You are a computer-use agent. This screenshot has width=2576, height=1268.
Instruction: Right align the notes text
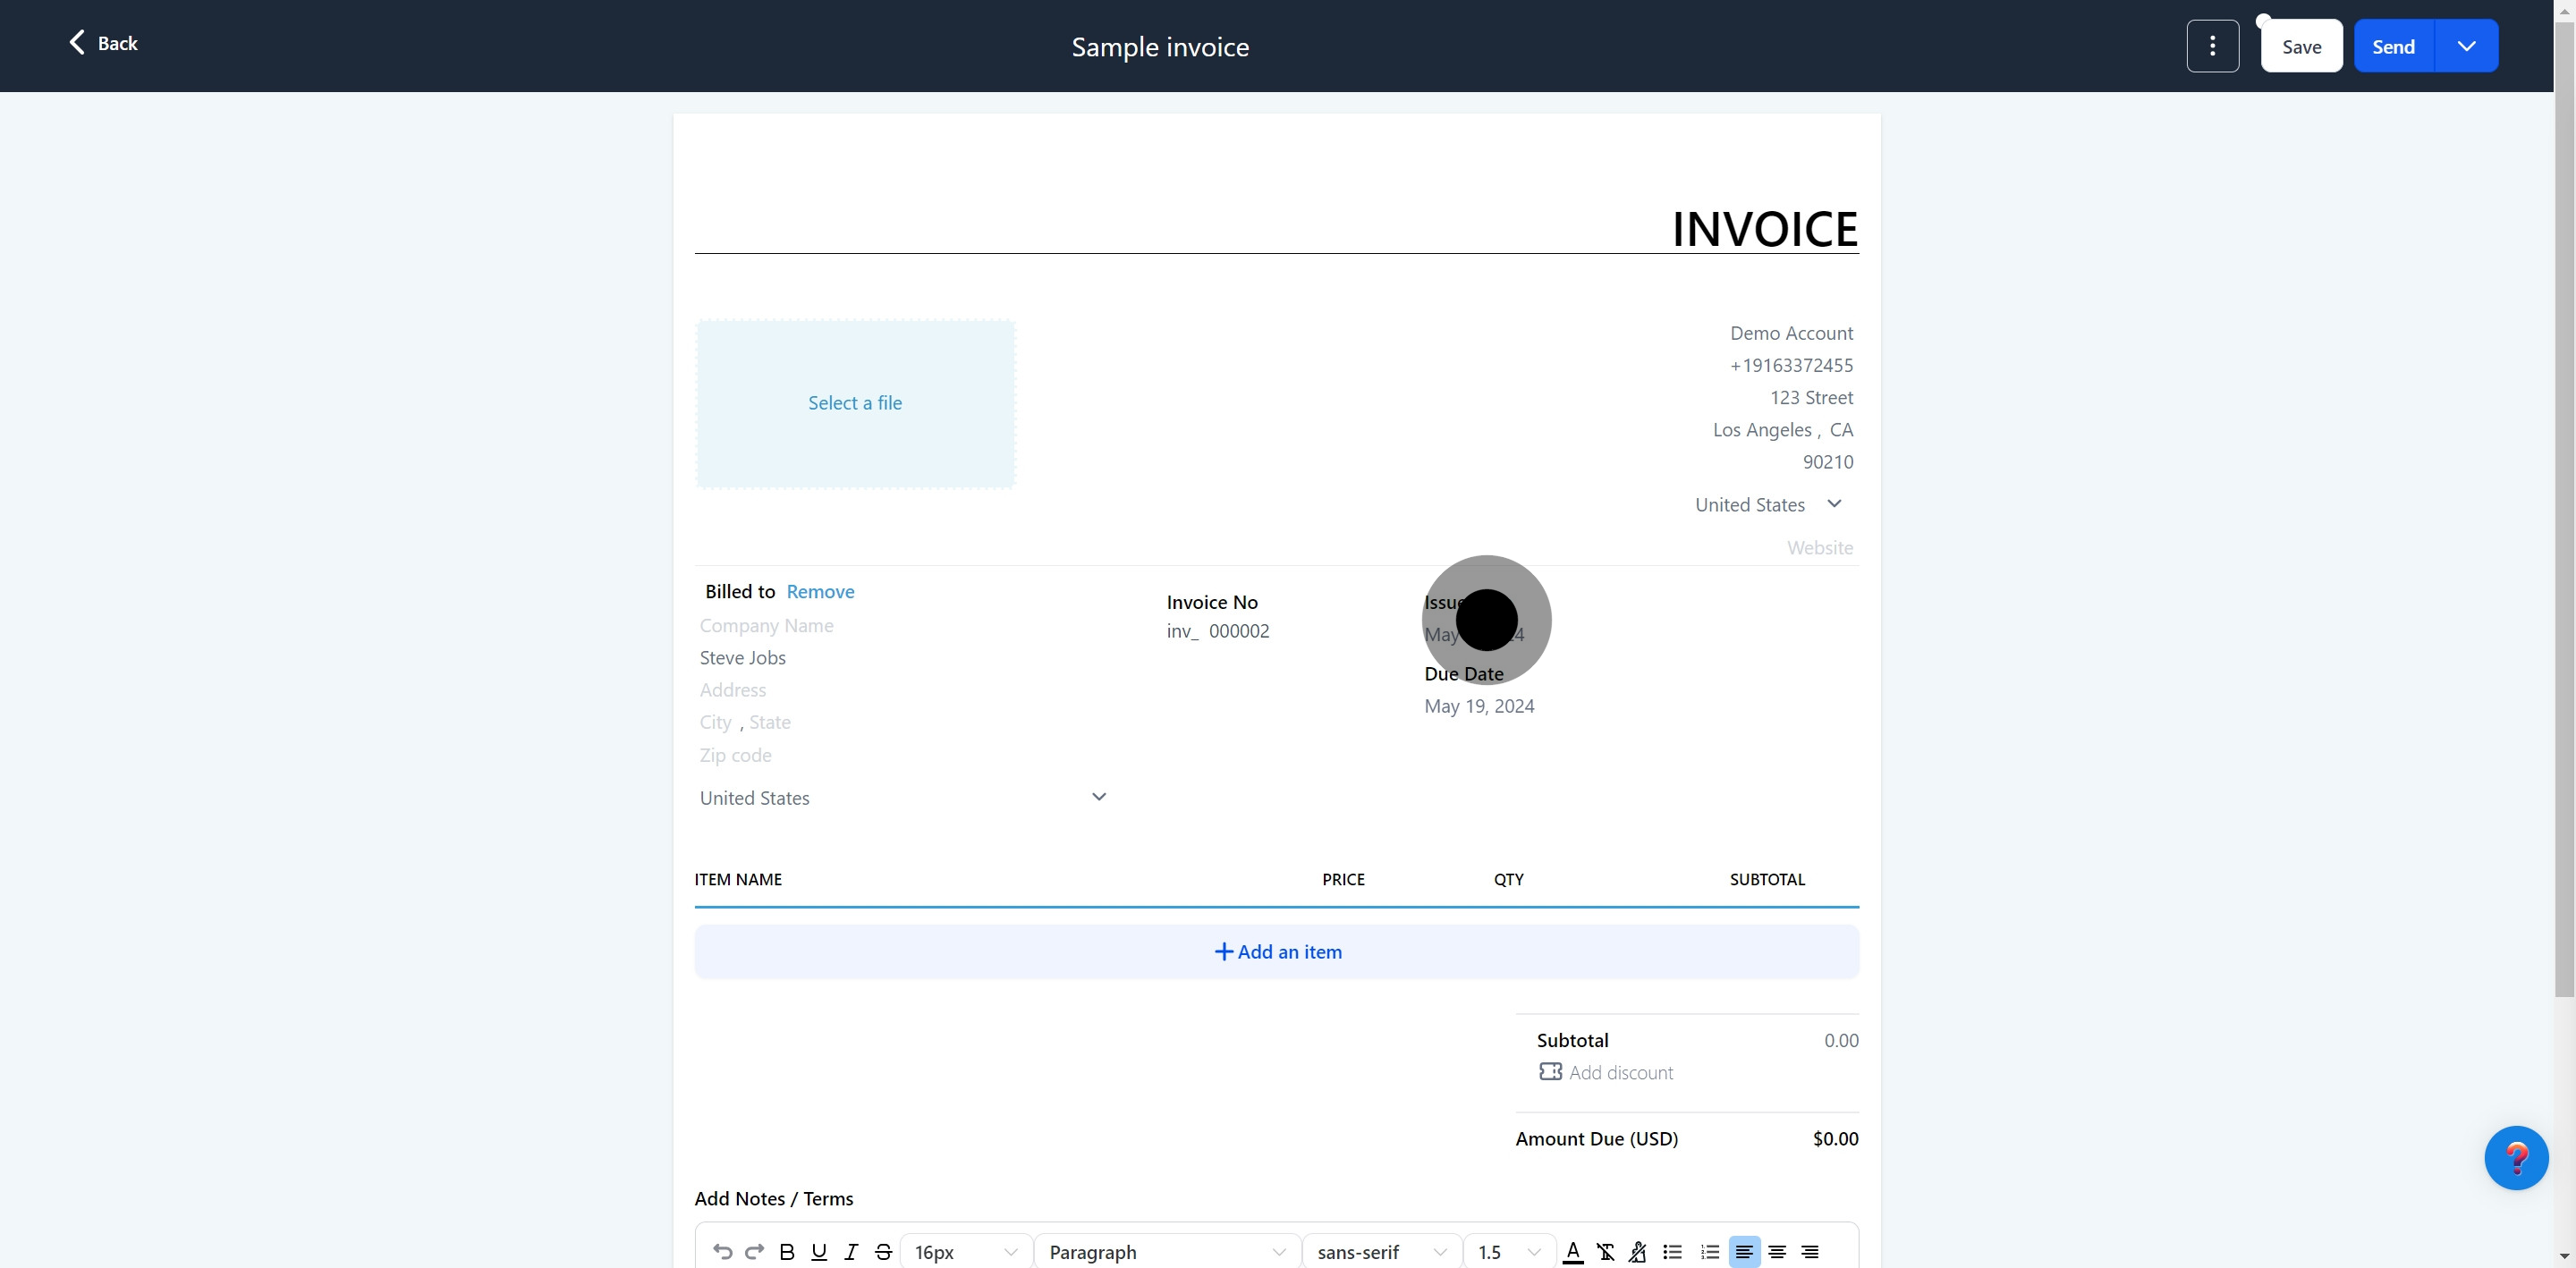(x=1810, y=1251)
